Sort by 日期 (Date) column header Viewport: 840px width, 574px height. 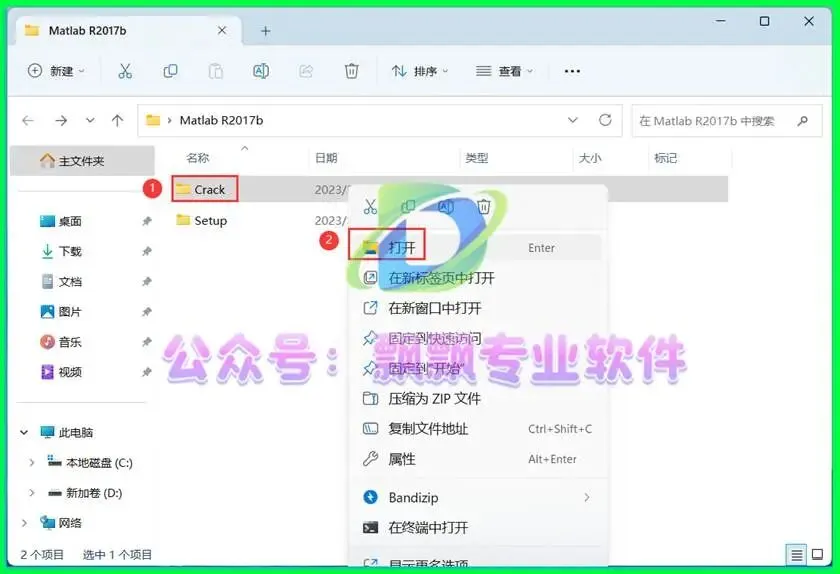(326, 158)
